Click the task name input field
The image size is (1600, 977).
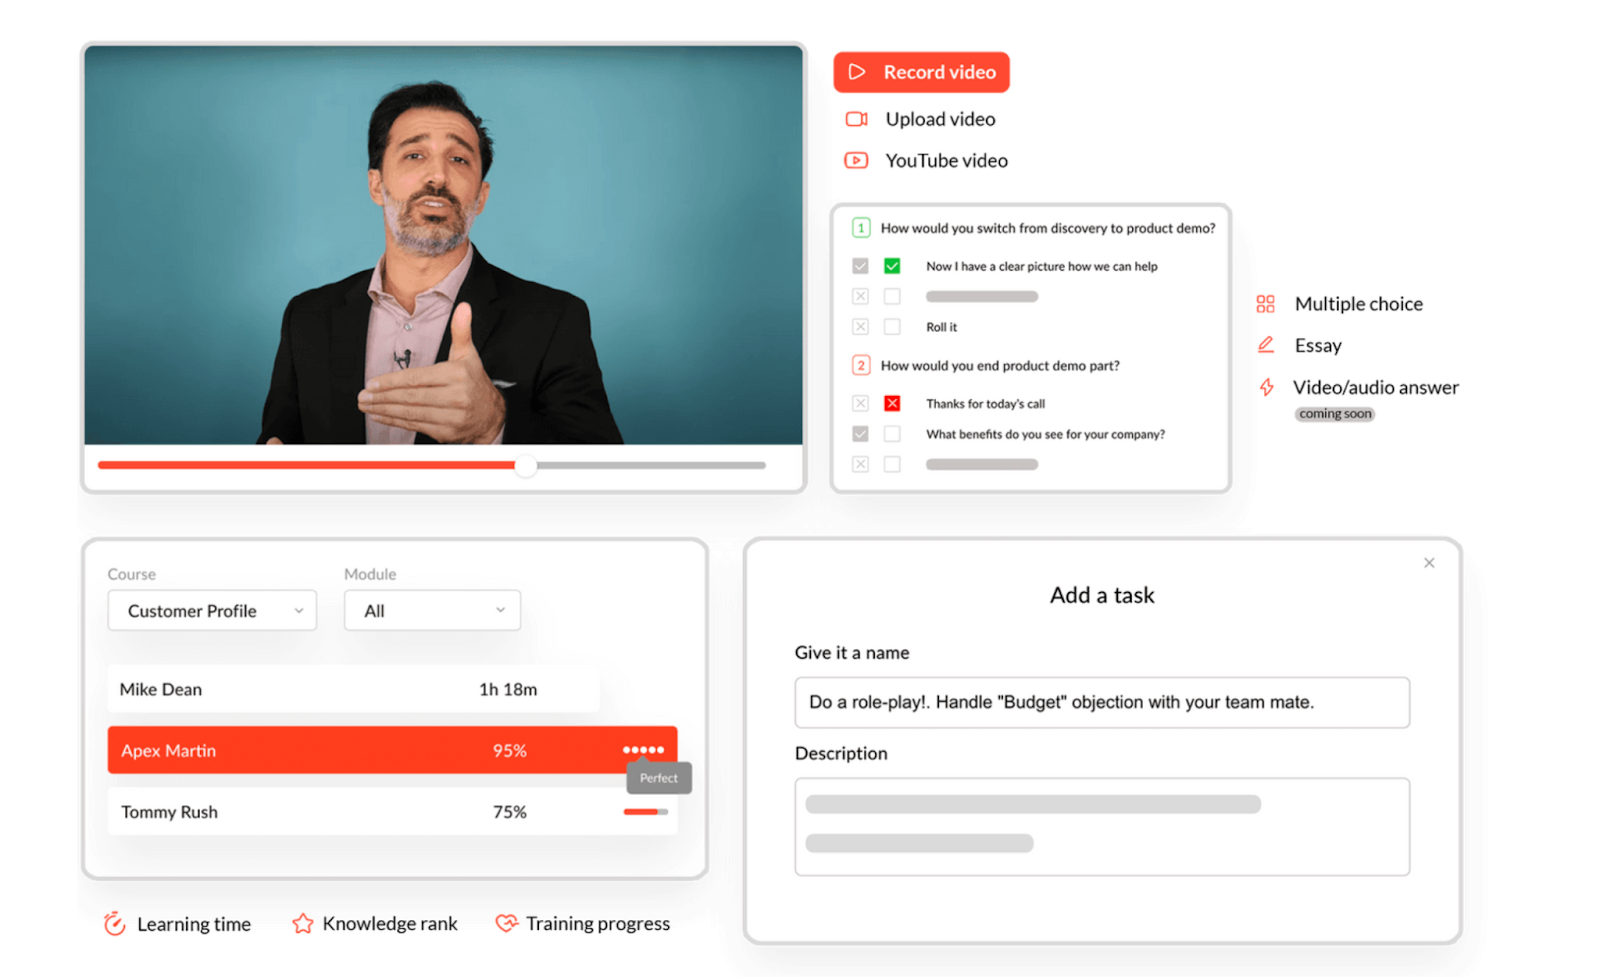click(1101, 702)
